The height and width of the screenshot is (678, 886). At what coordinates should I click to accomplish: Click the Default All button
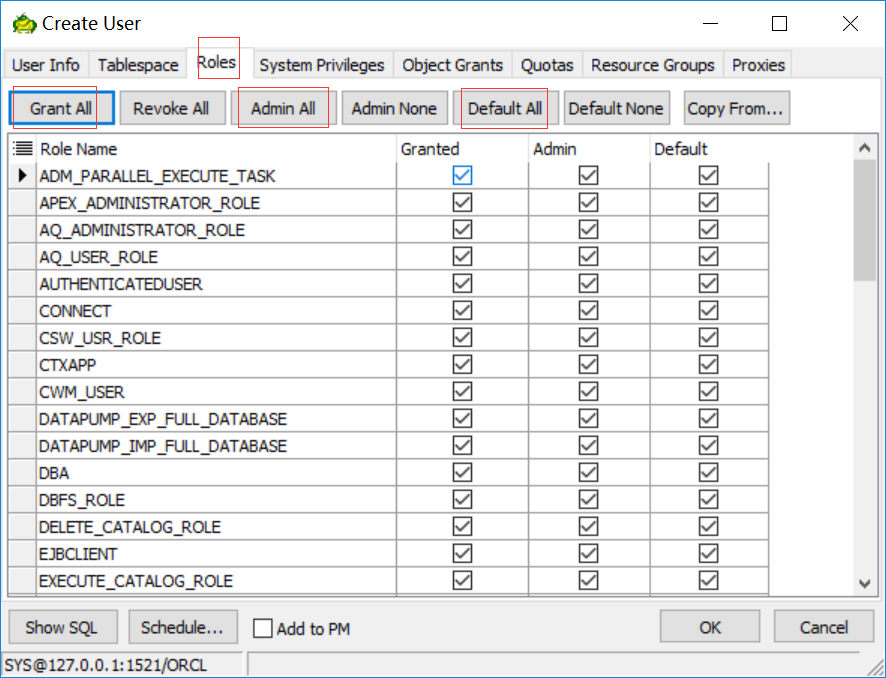pyautogui.click(x=505, y=108)
